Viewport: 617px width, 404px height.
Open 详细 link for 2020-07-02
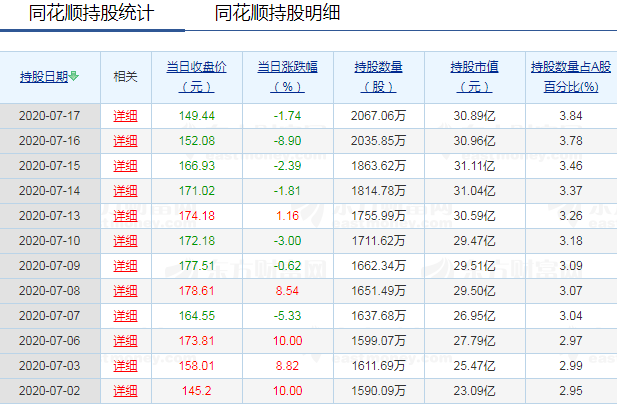[125, 391]
